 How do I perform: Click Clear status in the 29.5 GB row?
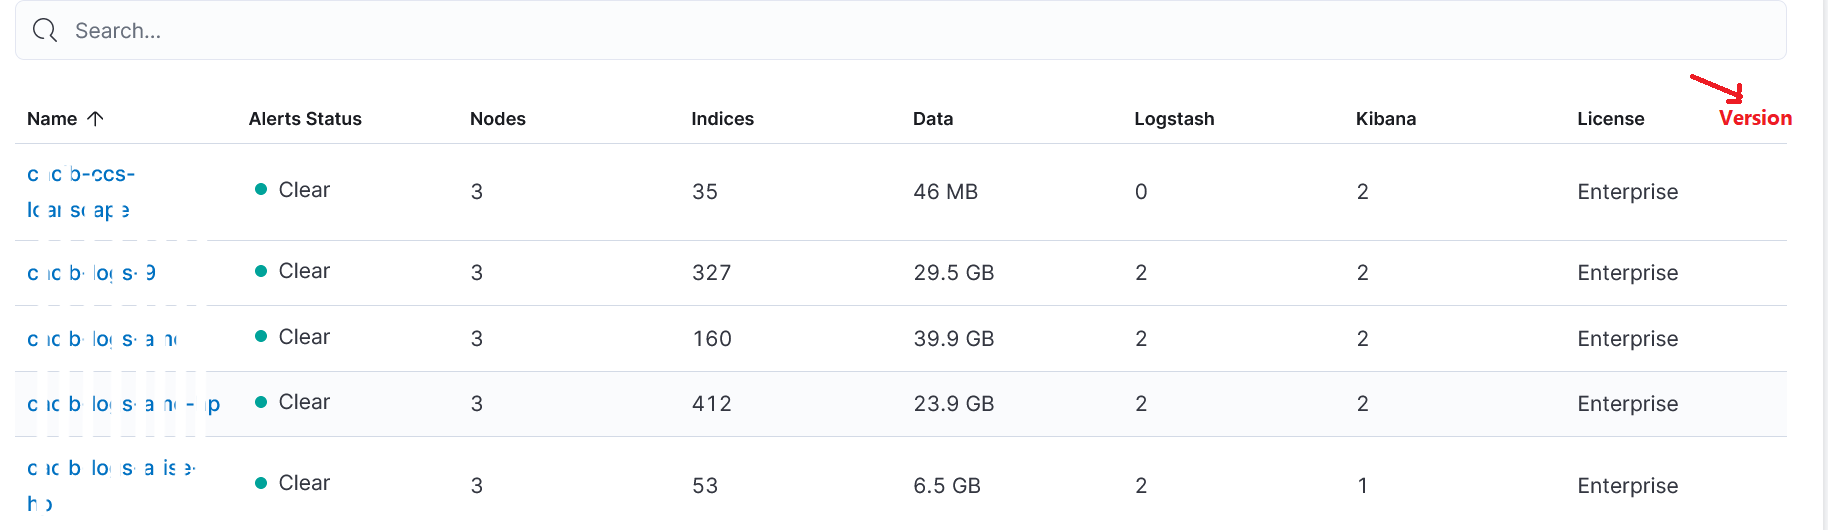pyautogui.click(x=293, y=271)
